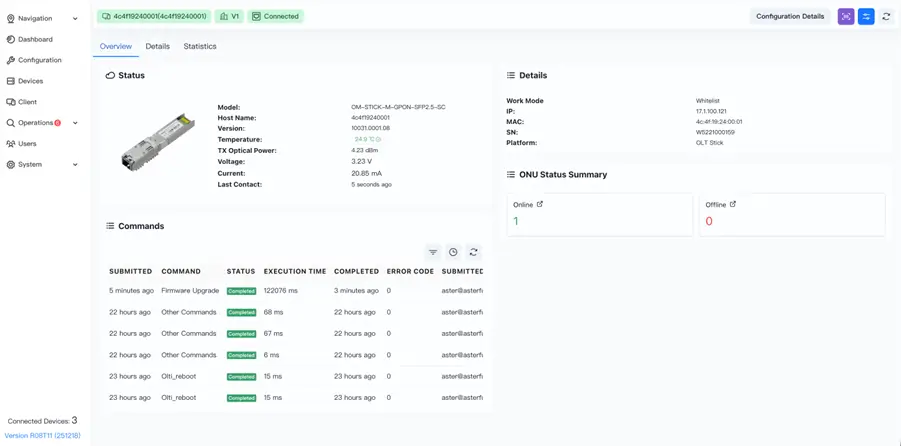Click the temperature info icon
This screenshot has height=446, width=901.
379,140
